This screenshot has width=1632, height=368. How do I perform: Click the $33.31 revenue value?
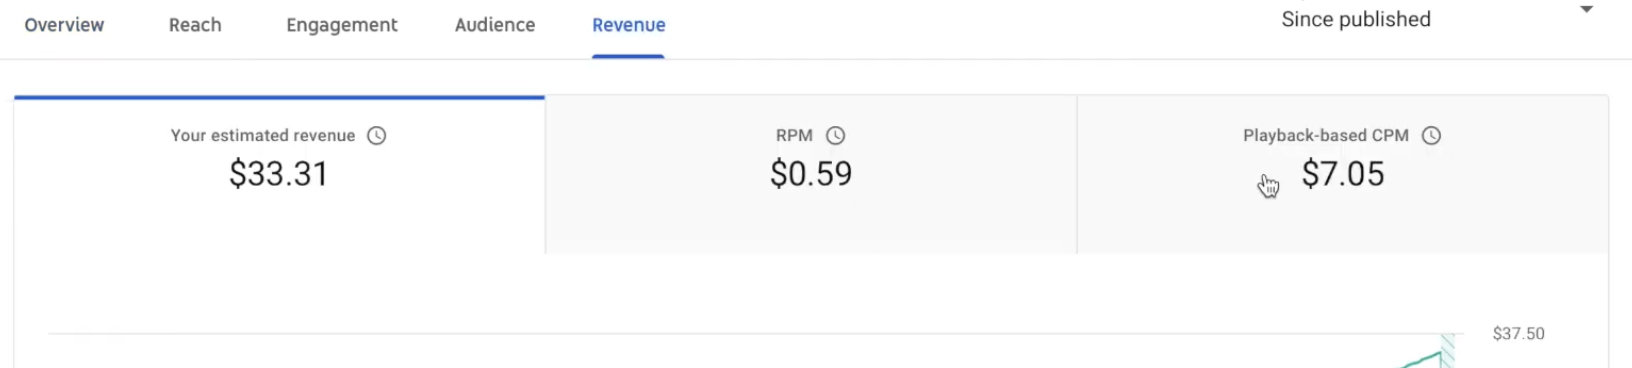pyautogui.click(x=279, y=174)
